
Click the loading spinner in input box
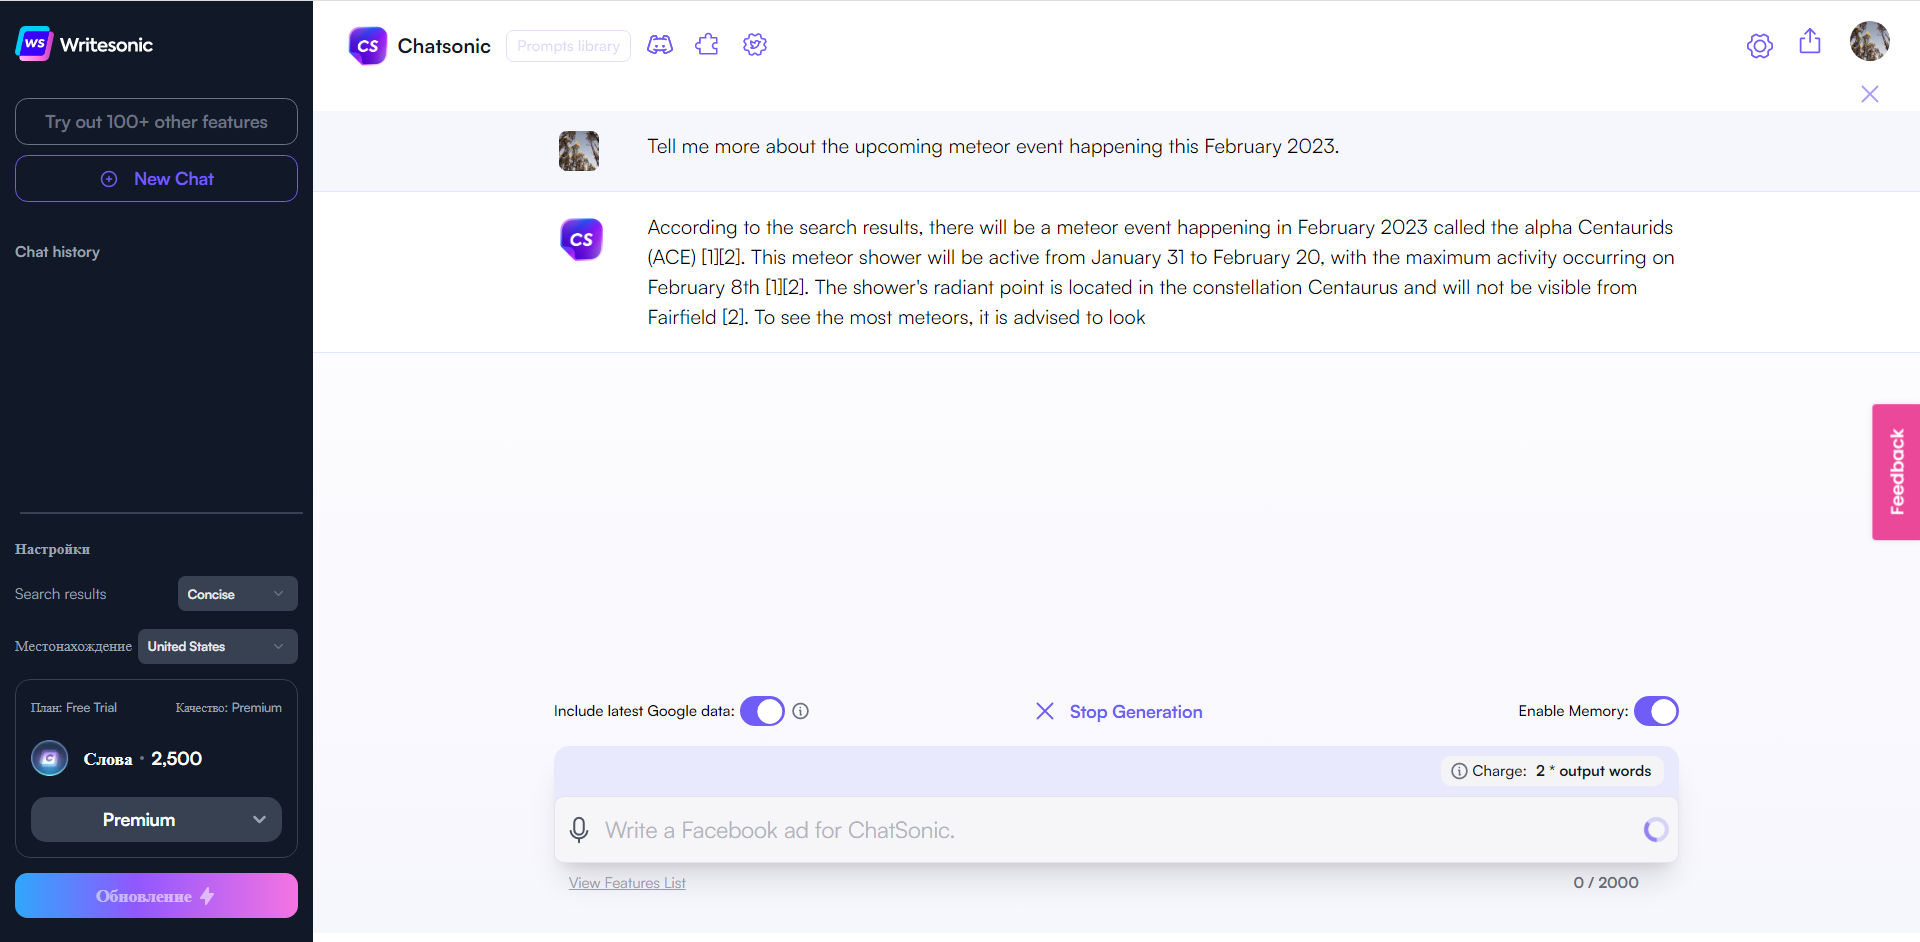(x=1656, y=829)
